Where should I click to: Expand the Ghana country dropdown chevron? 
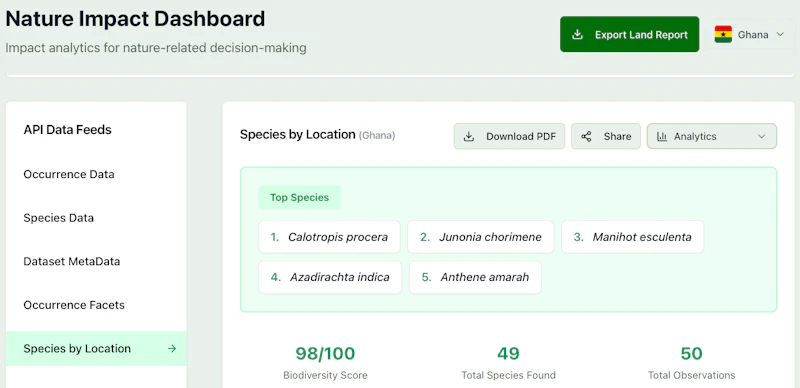pos(780,35)
